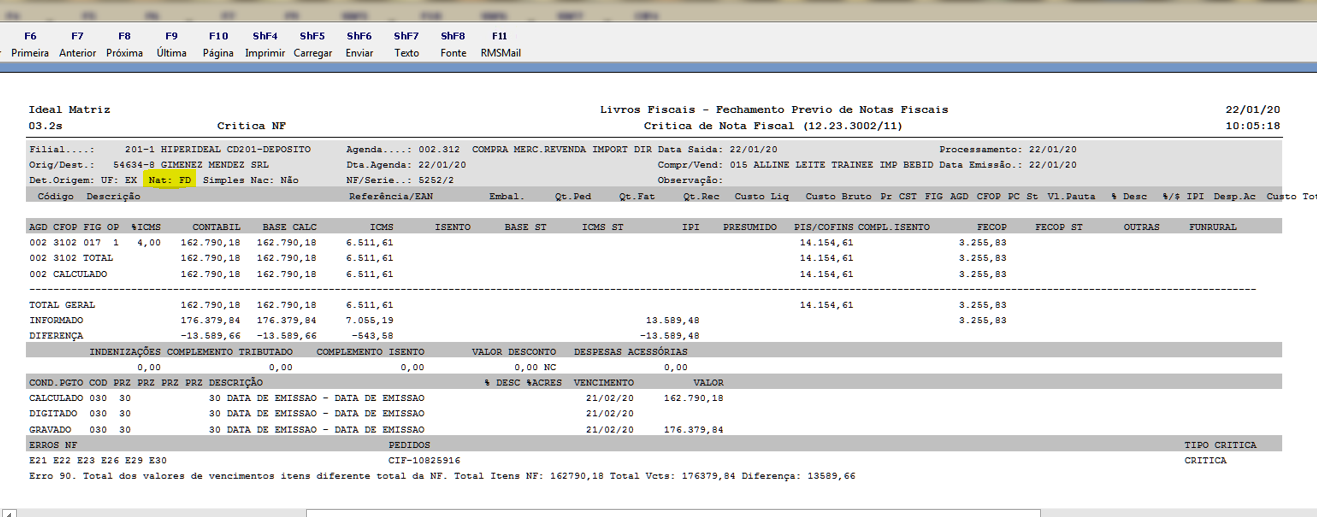Click VALOR DESCONTO header
Screen dimensions: 1317x517
pyautogui.click(x=514, y=352)
